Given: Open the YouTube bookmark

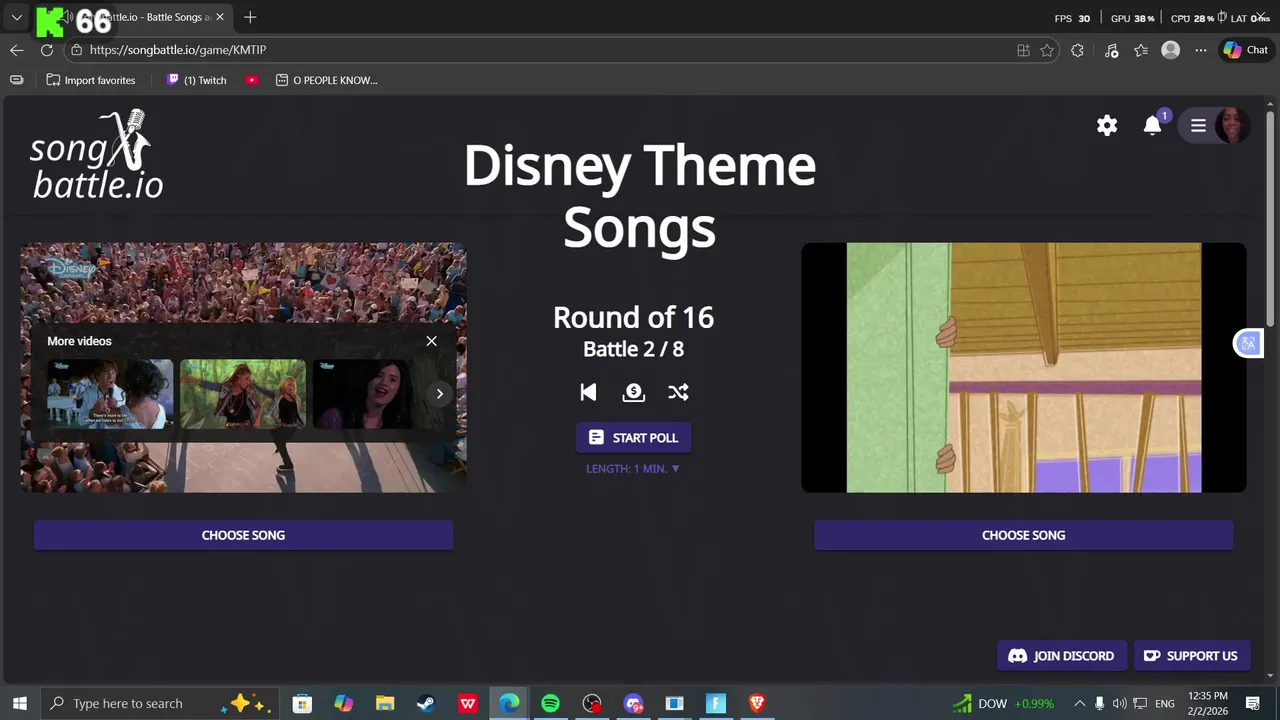Looking at the screenshot, I should tap(252, 80).
